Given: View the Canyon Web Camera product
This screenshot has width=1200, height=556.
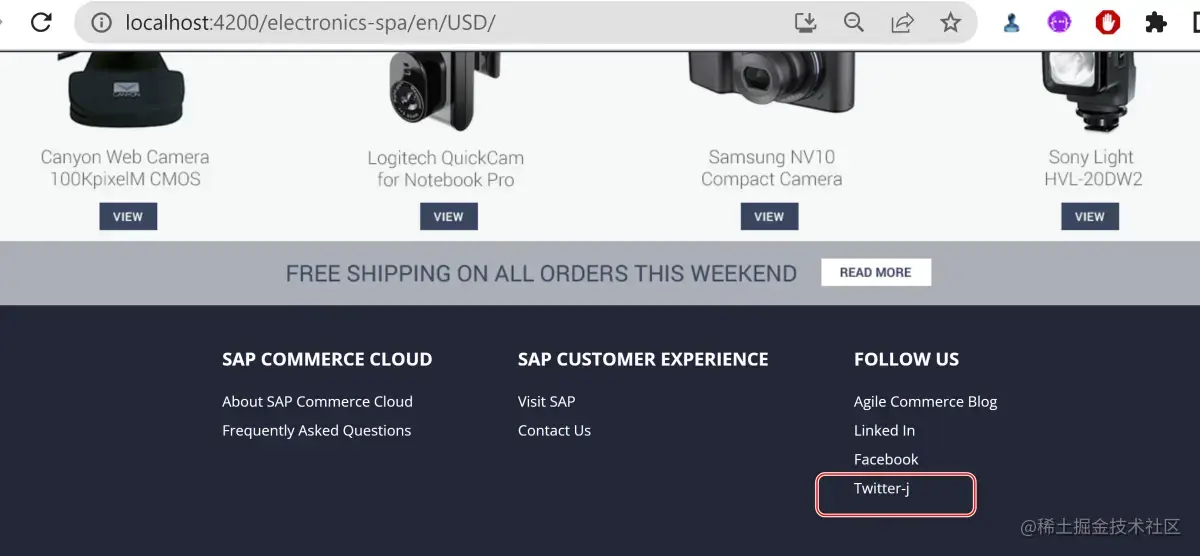Looking at the screenshot, I should pyautogui.click(x=128, y=216).
